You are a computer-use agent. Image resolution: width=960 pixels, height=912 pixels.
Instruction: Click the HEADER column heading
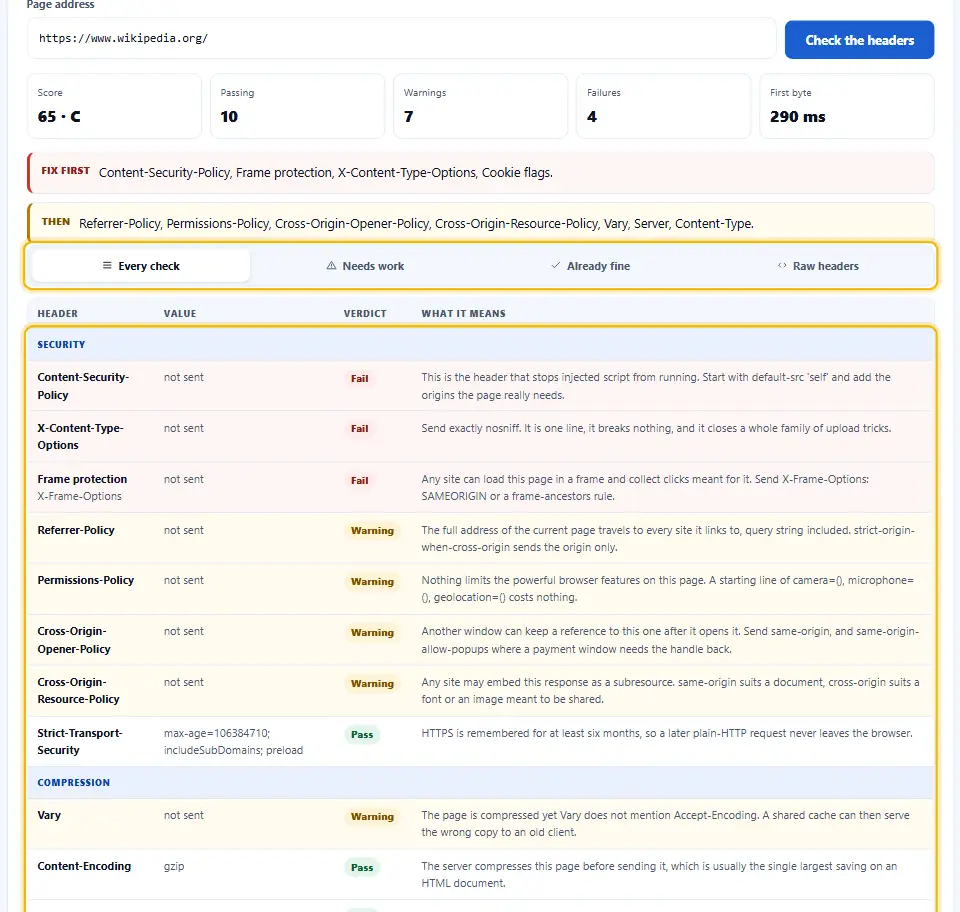(58, 313)
